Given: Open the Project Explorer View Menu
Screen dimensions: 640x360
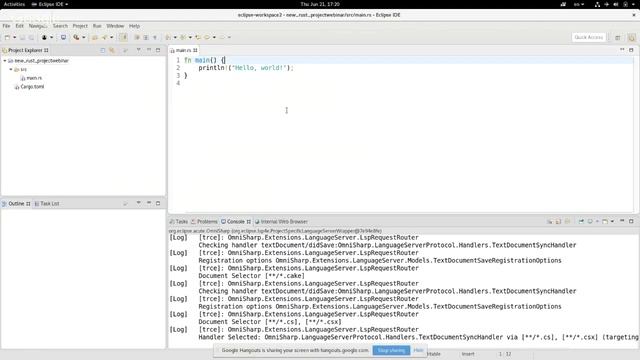Looking at the screenshot, I should pos(138,50).
